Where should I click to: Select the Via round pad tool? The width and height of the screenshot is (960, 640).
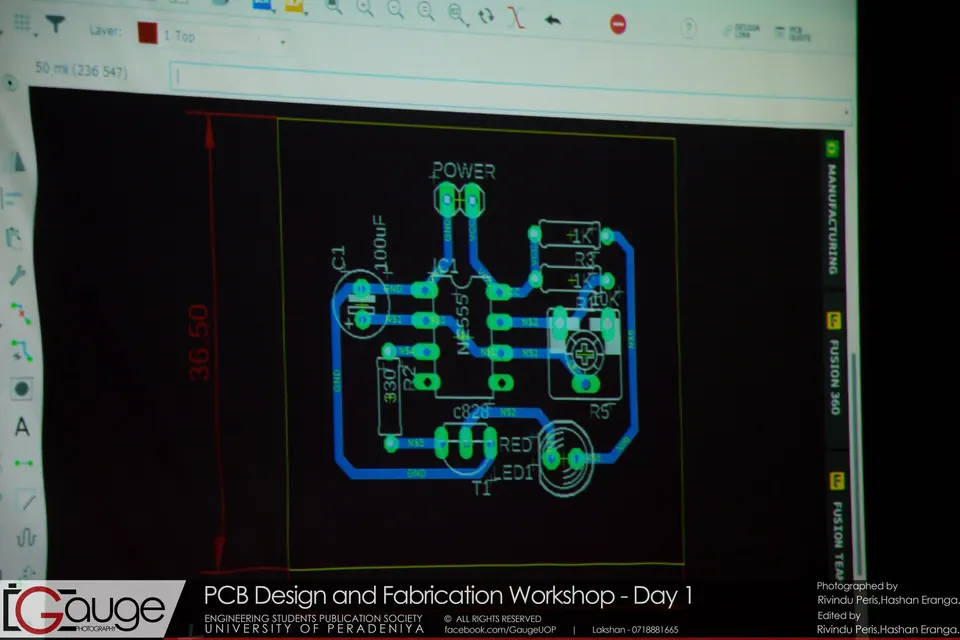pyautogui.click(x=21, y=389)
